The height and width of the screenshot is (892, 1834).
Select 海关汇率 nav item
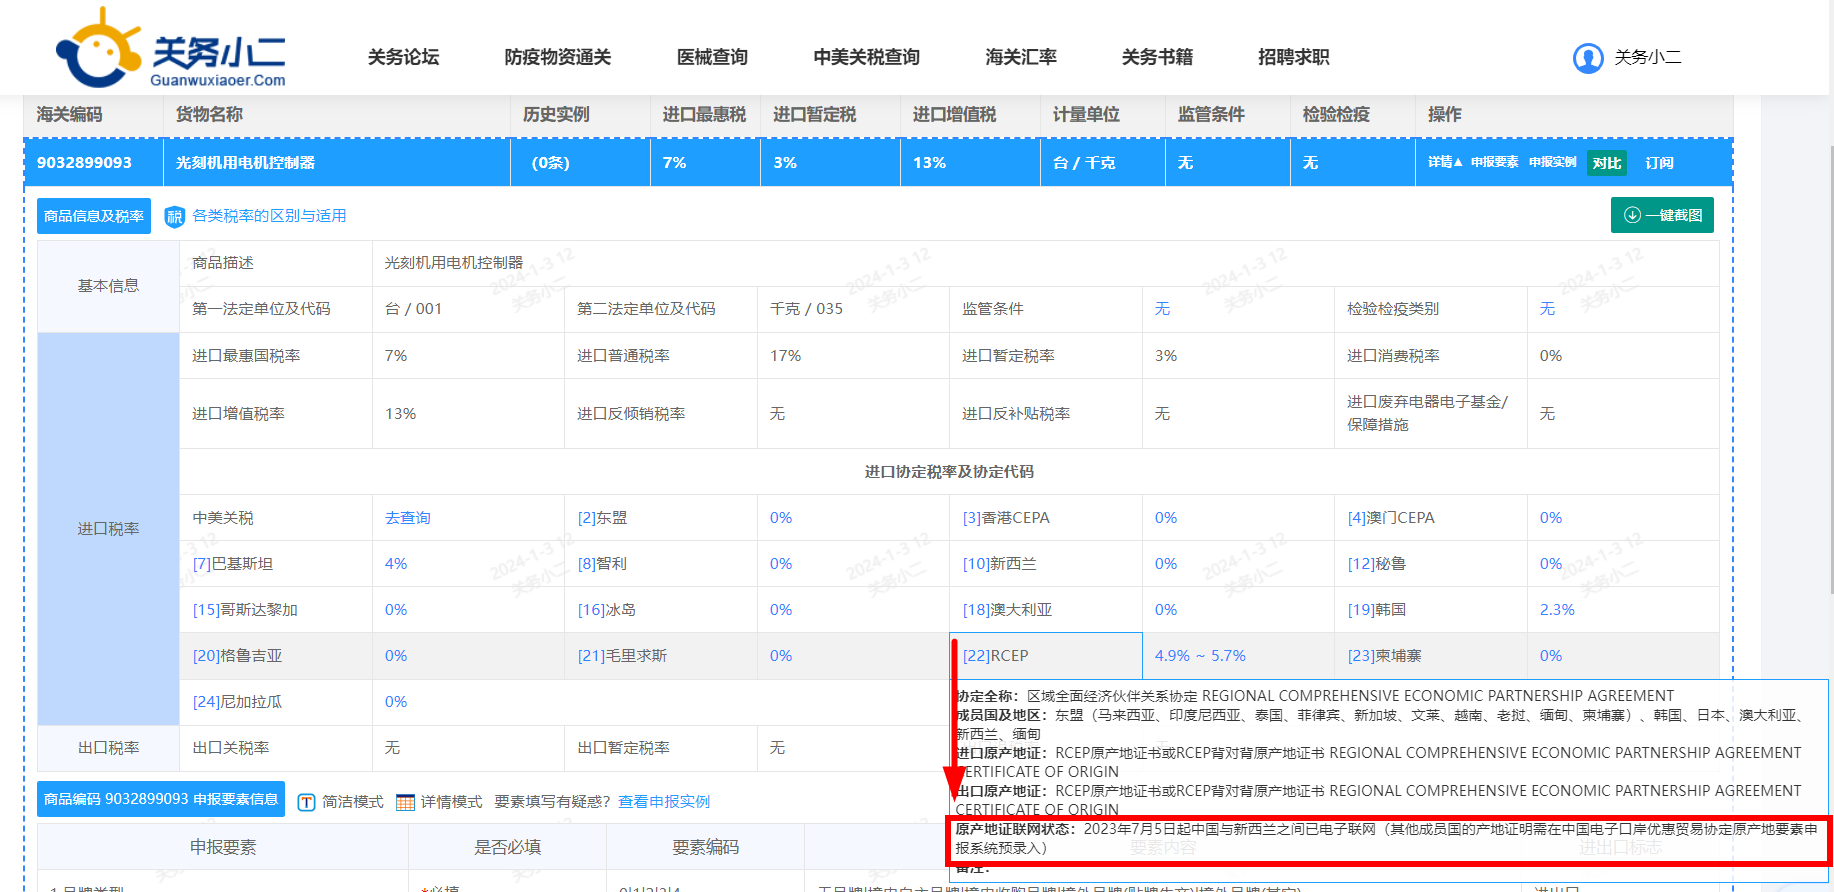pyautogui.click(x=1021, y=57)
